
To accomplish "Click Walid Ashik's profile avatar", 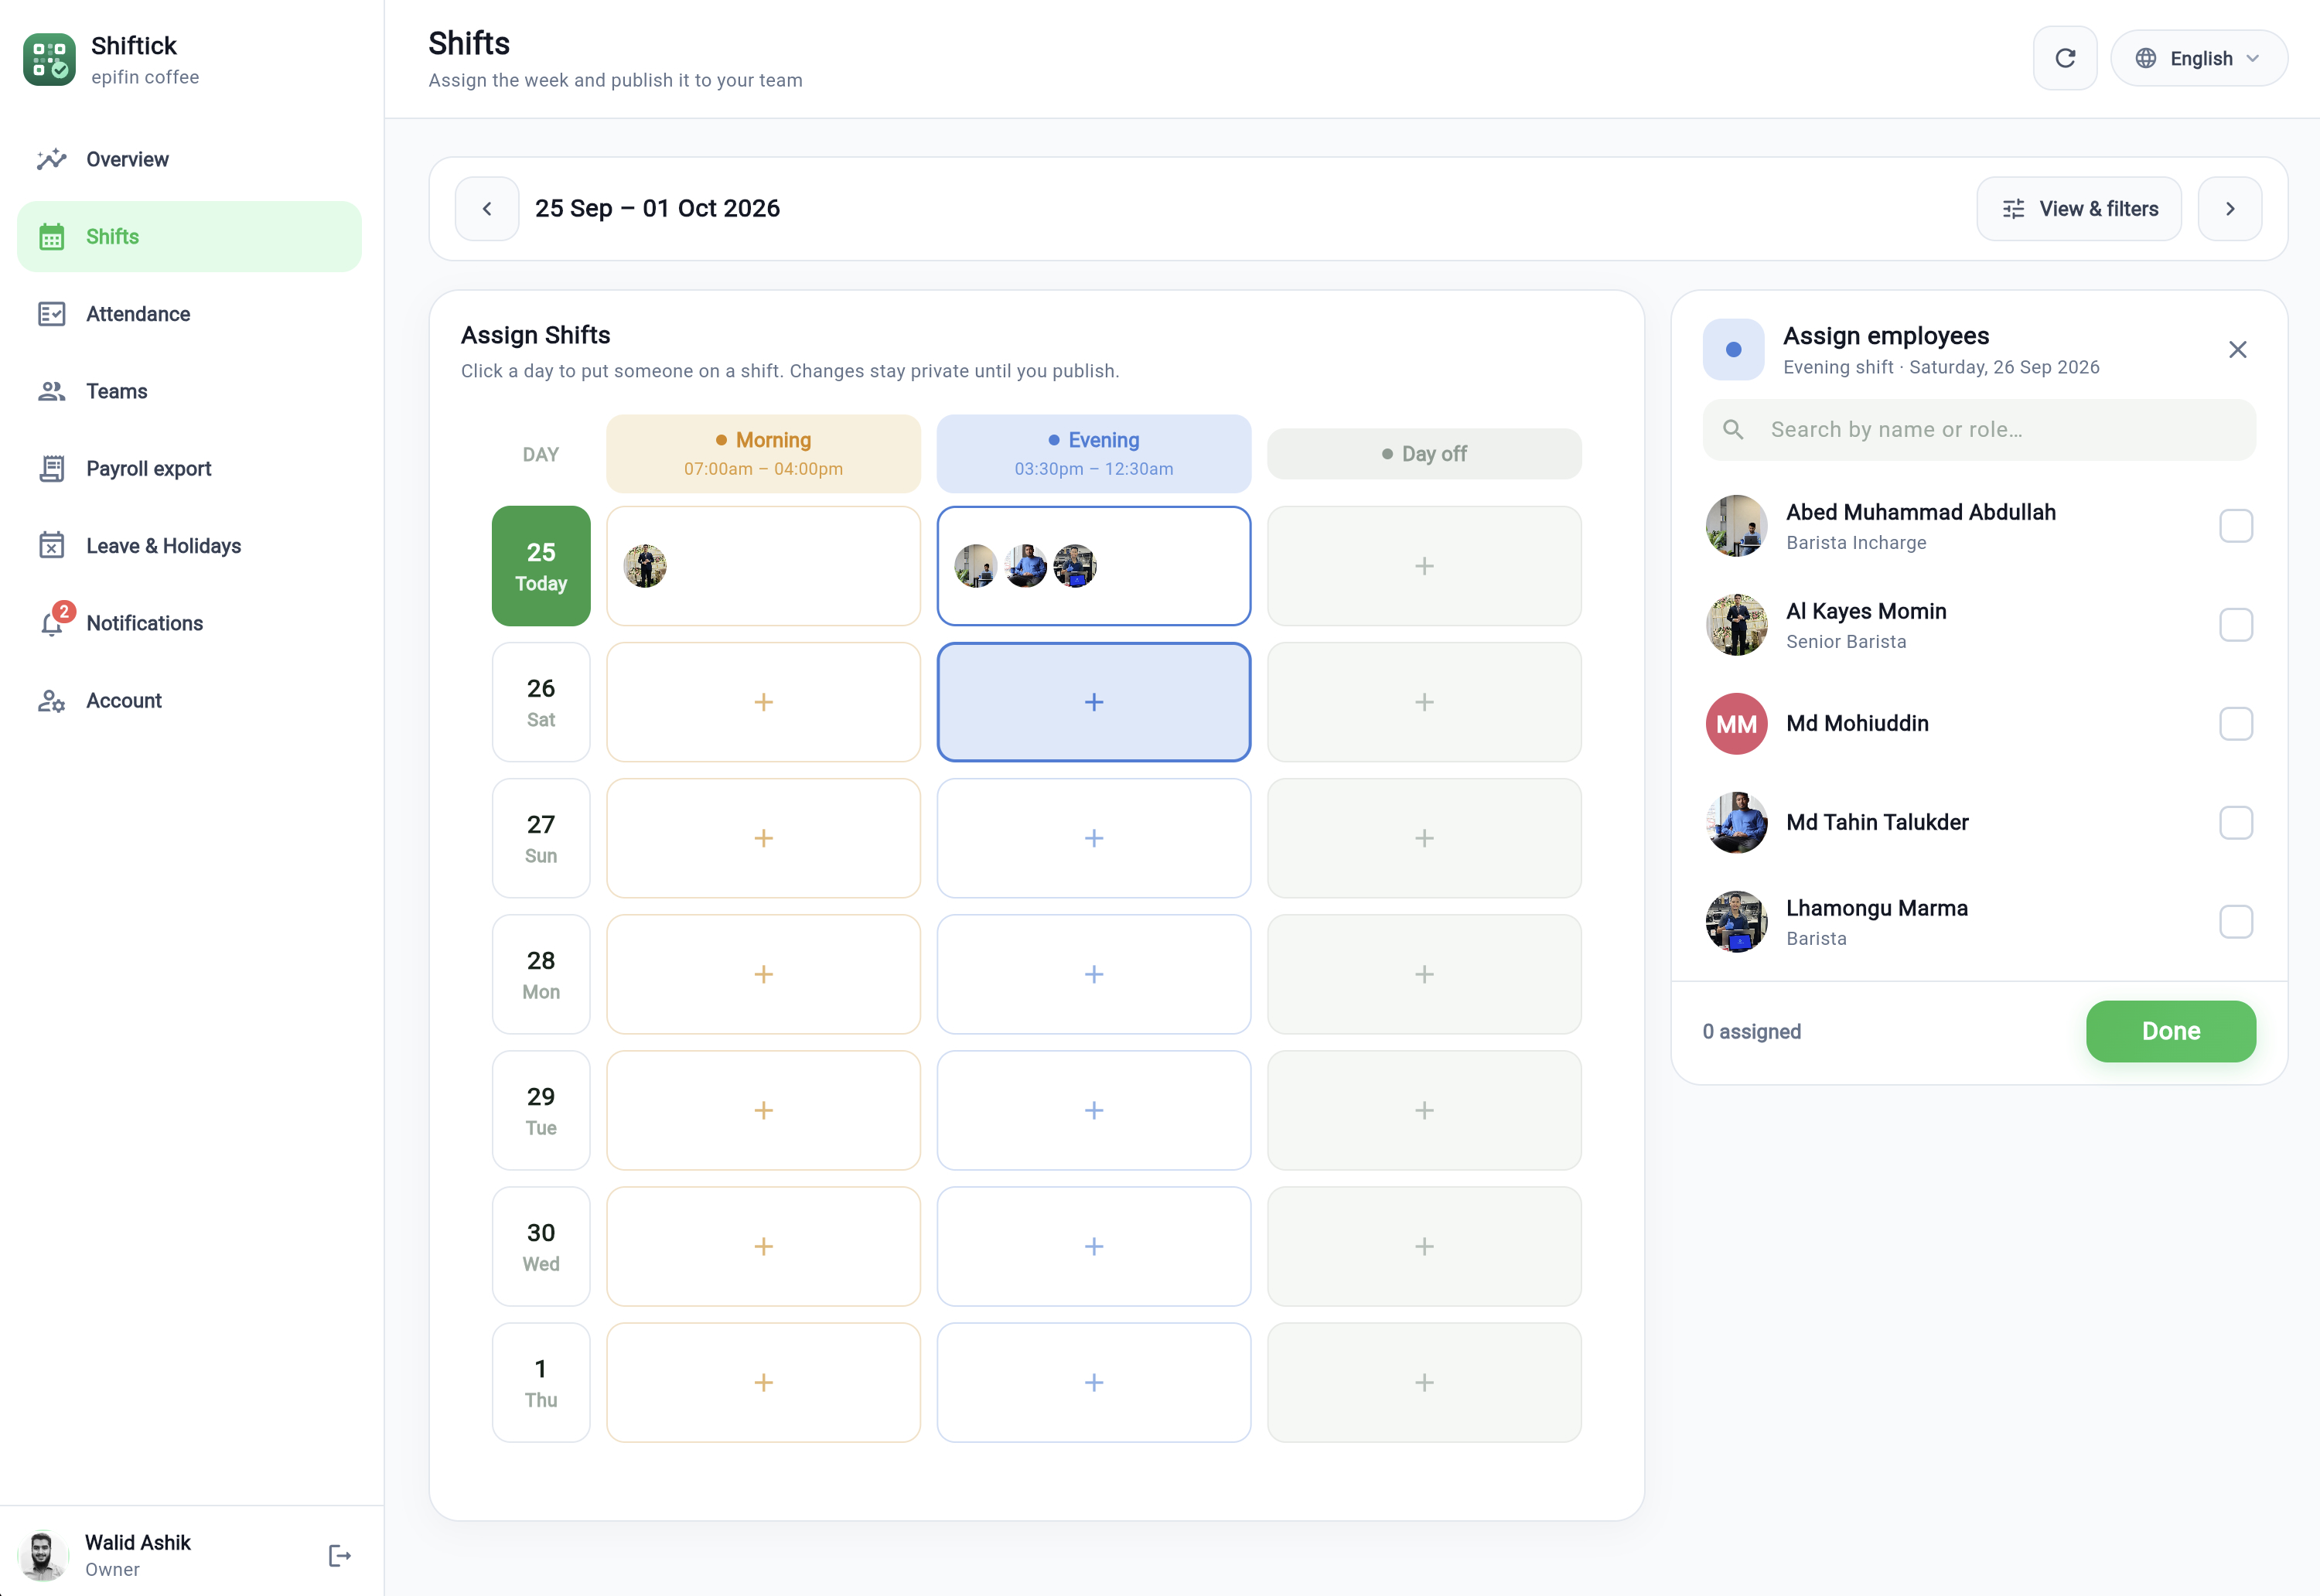I will pyautogui.click(x=42, y=1556).
